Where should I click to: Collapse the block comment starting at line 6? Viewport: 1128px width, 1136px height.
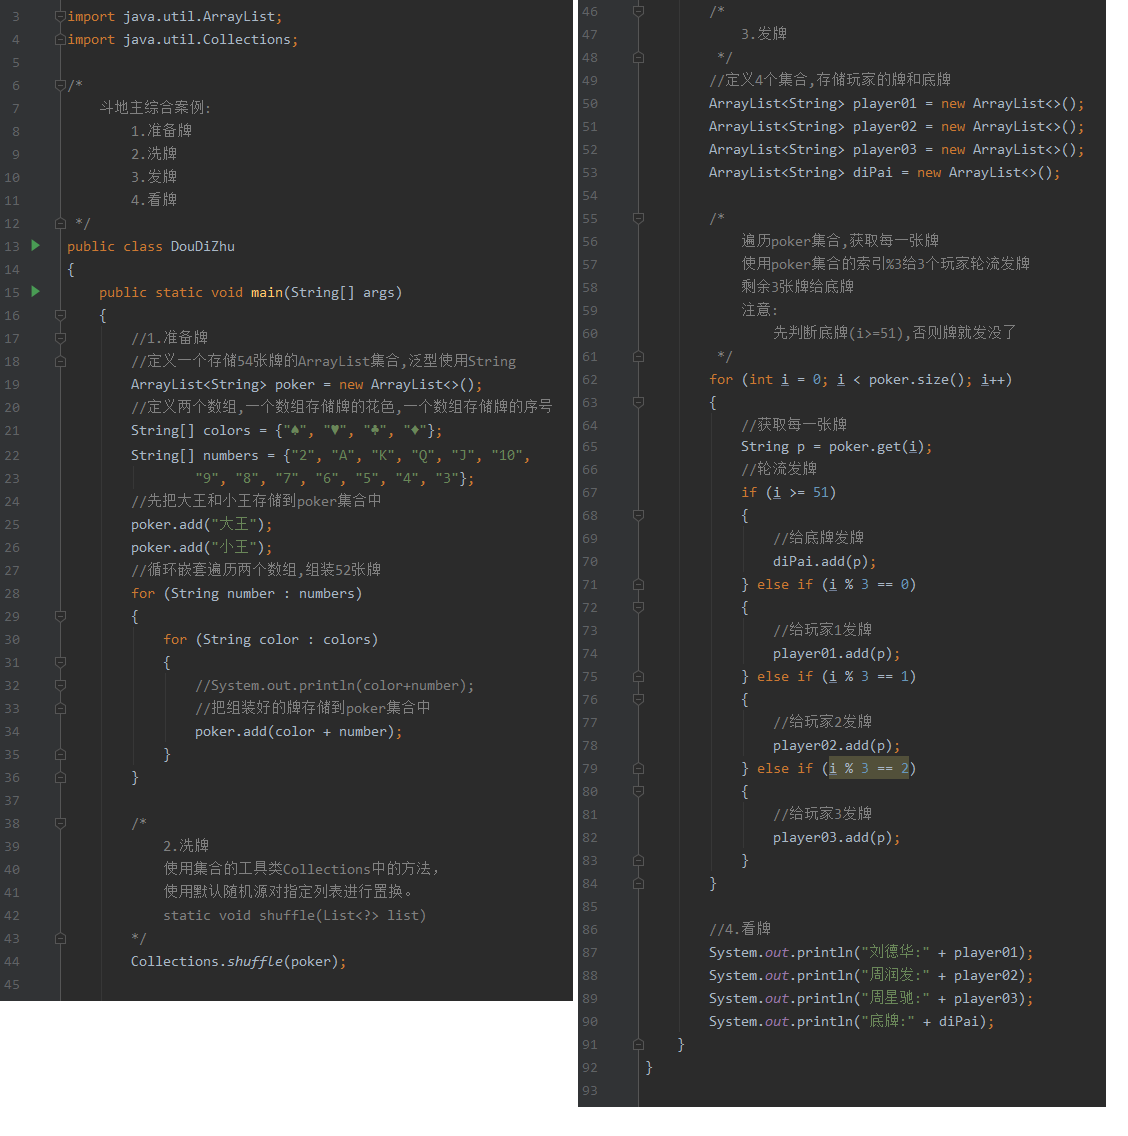click(60, 85)
